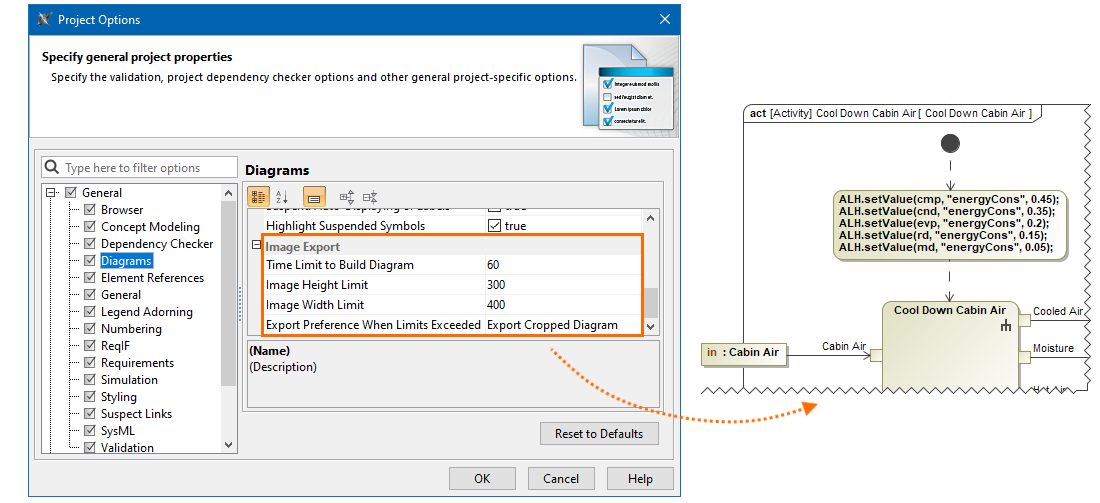The image size is (1100, 503).
Task: Select Dependency Checker tree item
Action: click(x=157, y=243)
